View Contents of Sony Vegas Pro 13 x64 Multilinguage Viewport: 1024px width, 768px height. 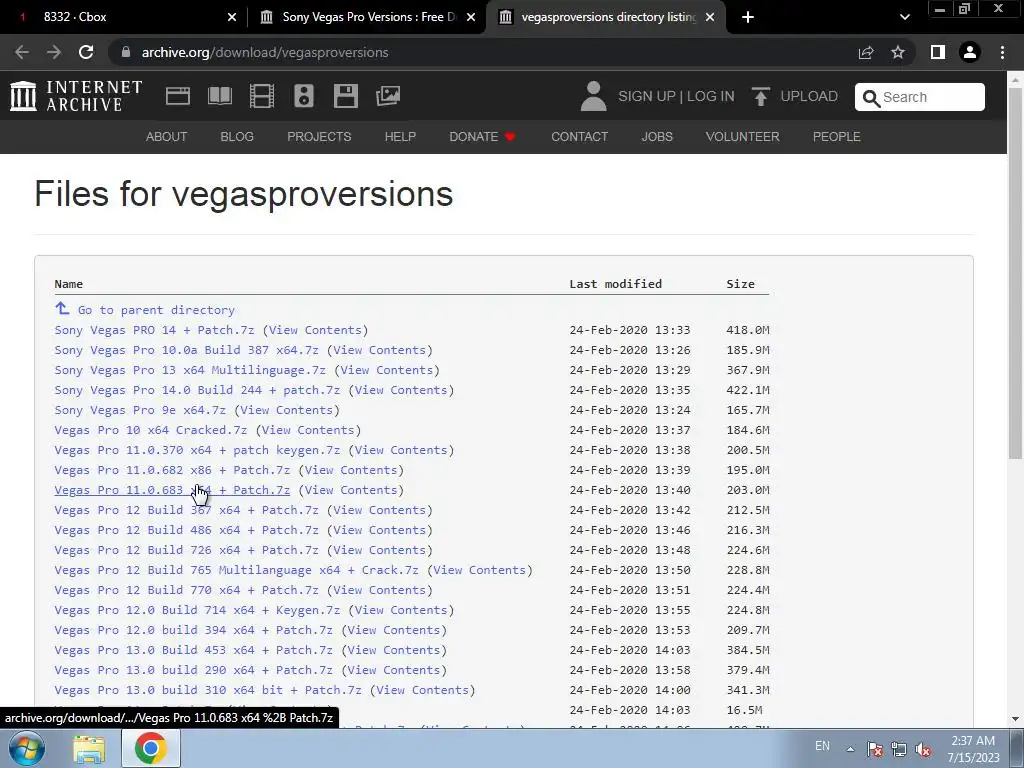[387, 370]
